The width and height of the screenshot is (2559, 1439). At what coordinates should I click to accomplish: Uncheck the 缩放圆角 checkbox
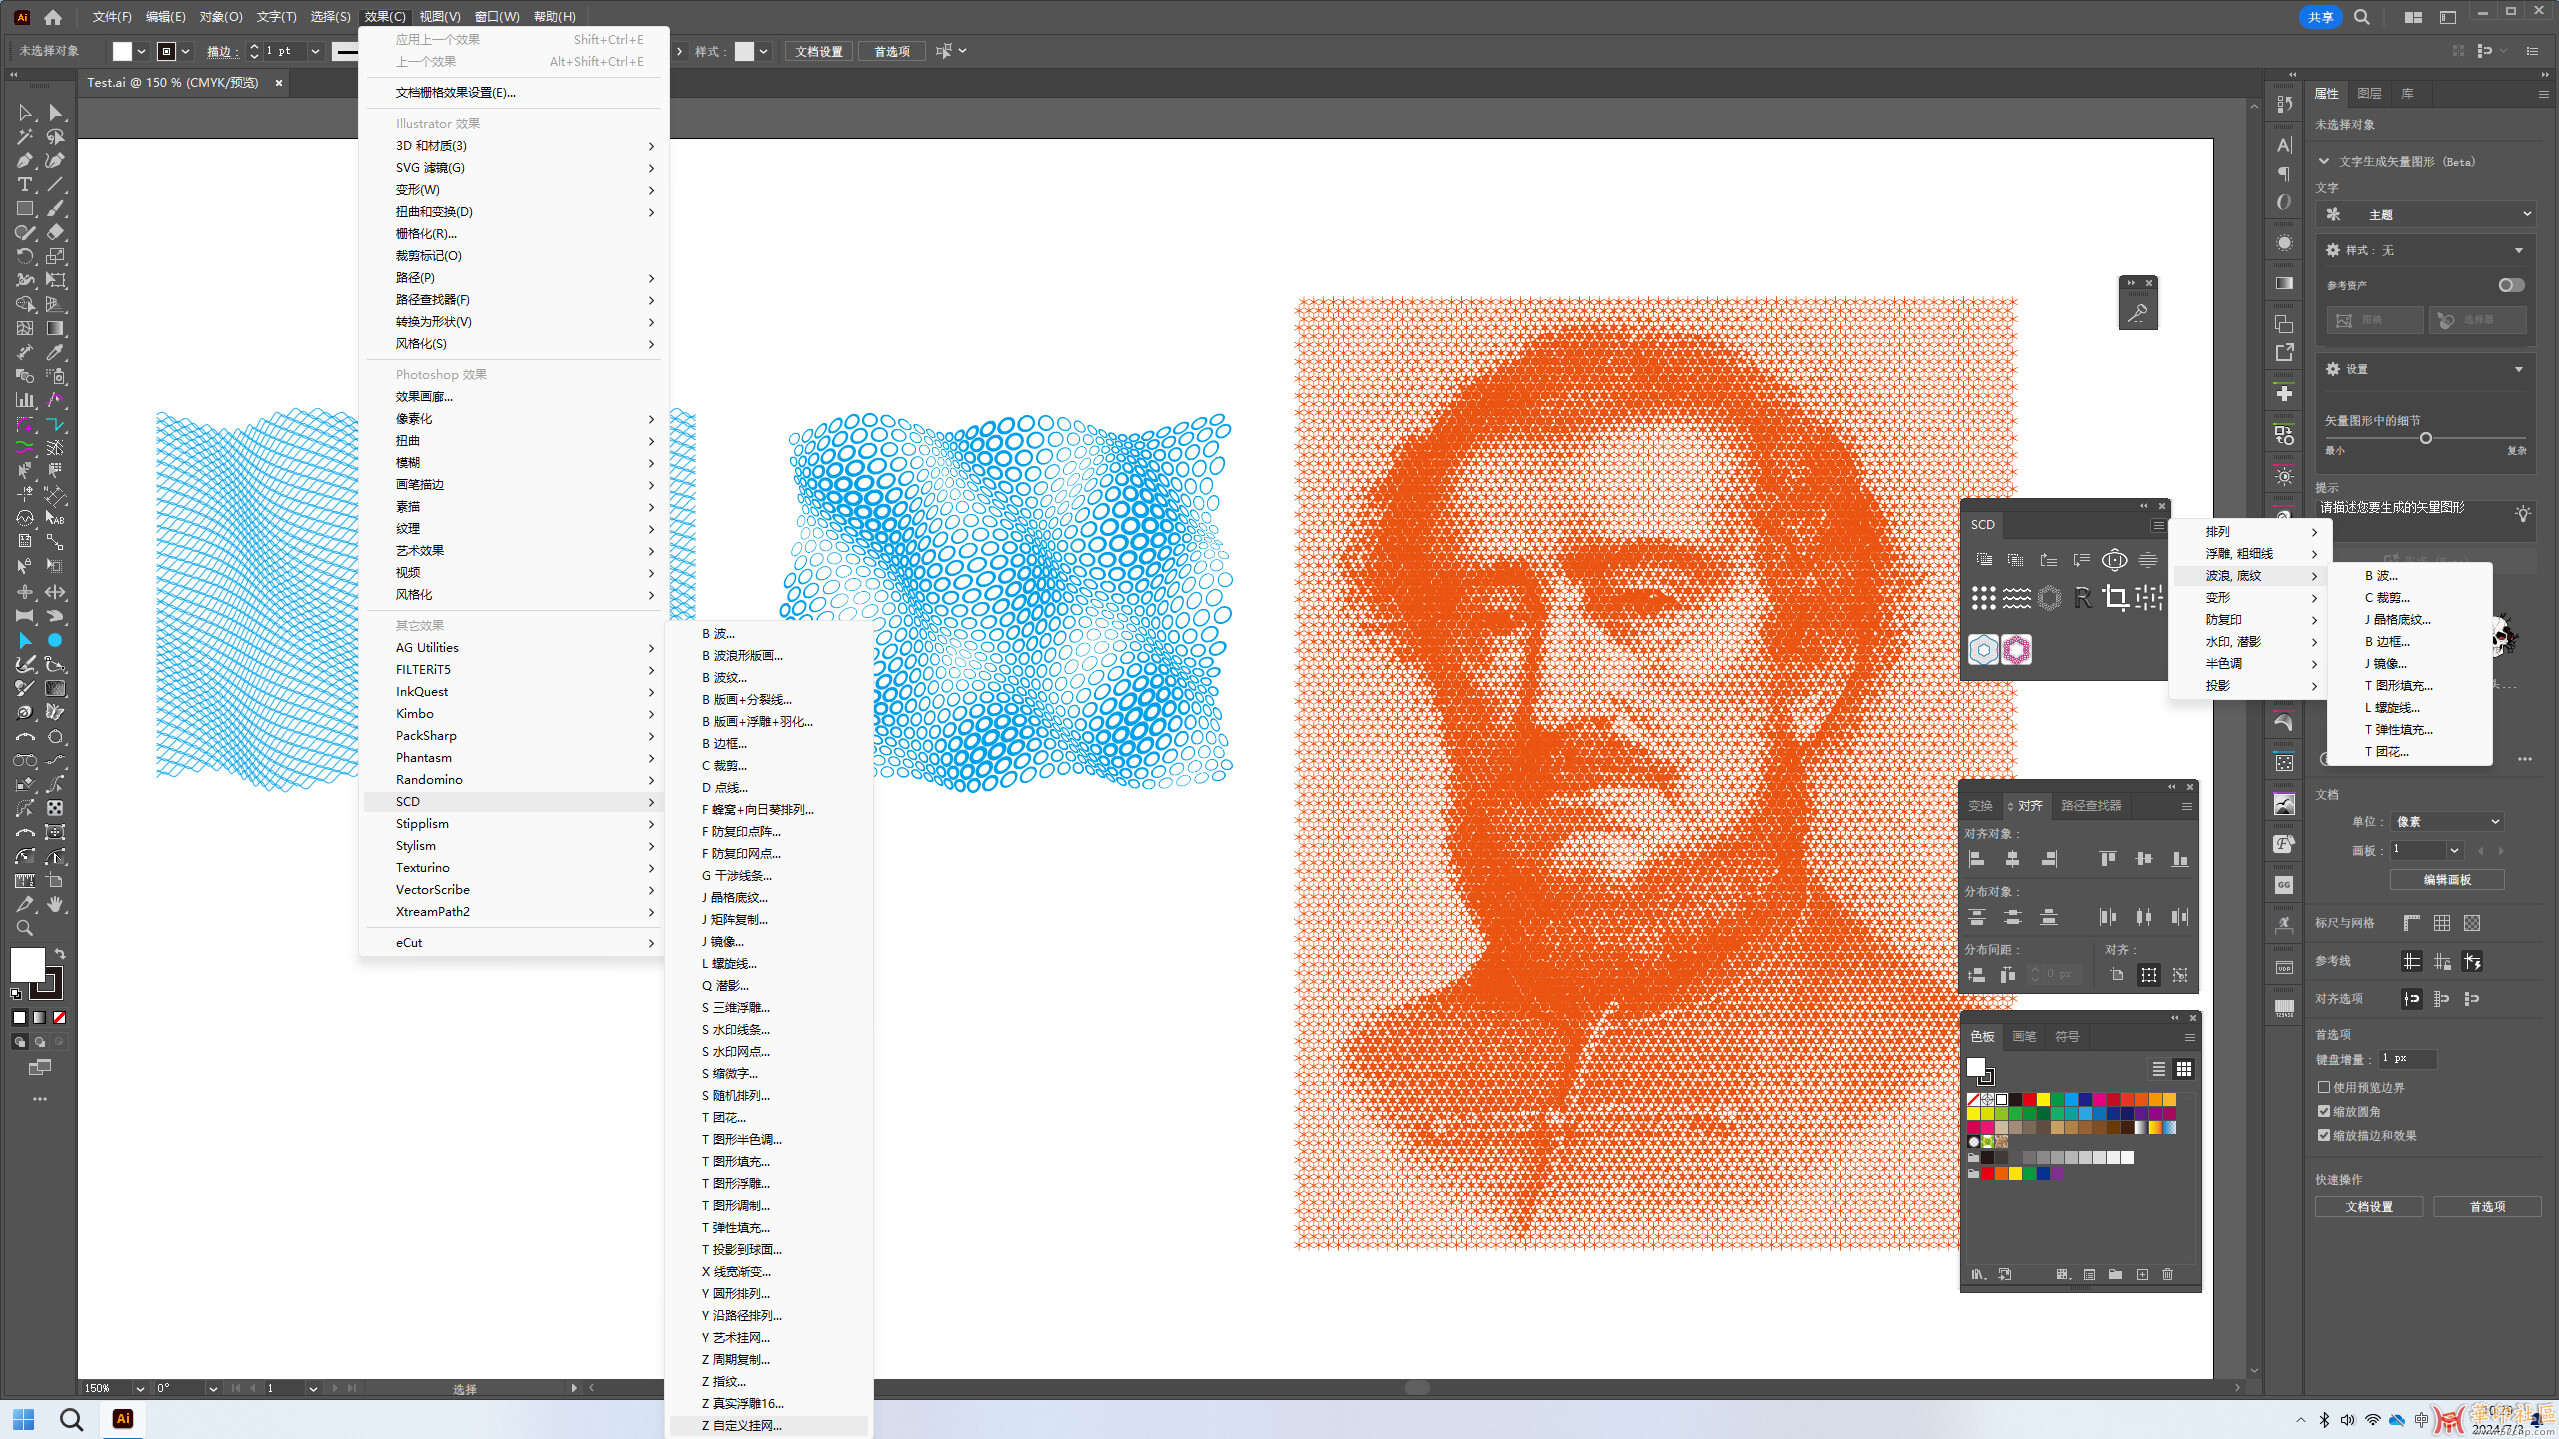pyautogui.click(x=2324, y=1111)
